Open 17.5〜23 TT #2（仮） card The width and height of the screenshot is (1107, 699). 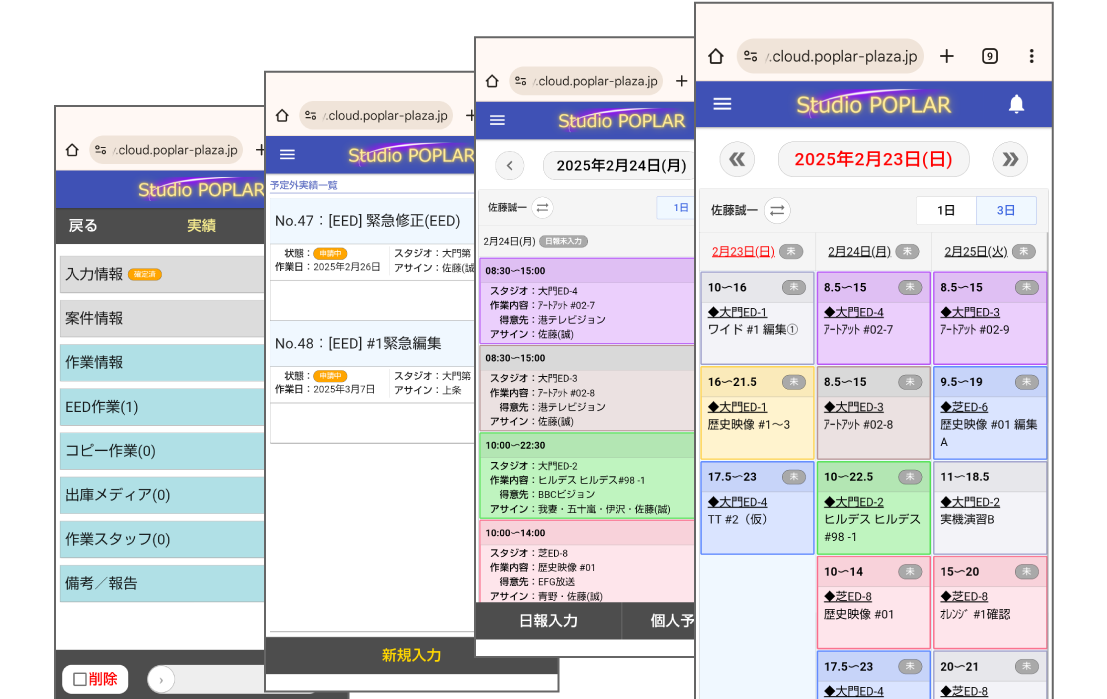(757, 507)
